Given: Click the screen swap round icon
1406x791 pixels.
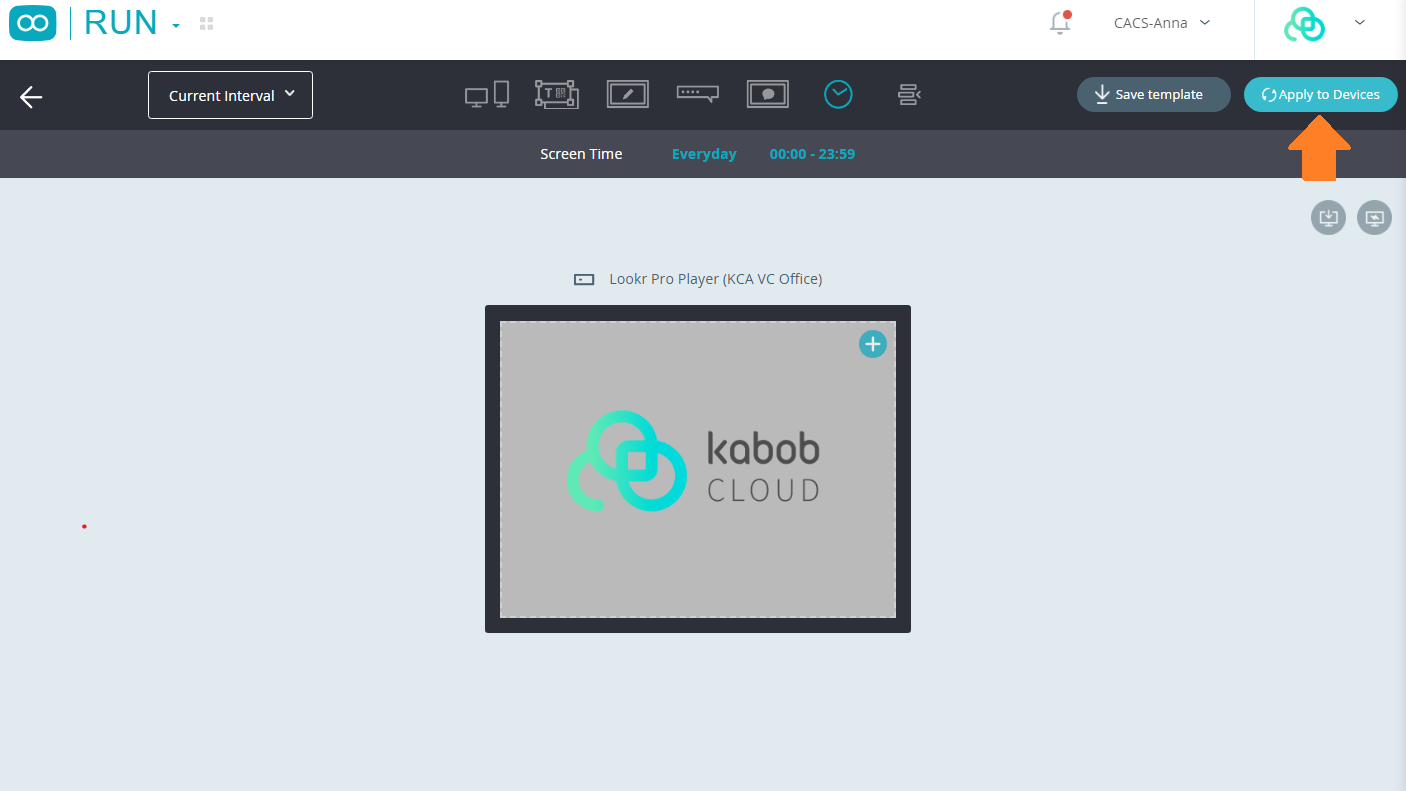Looking at the screenshot, I should pos(1374,217).
